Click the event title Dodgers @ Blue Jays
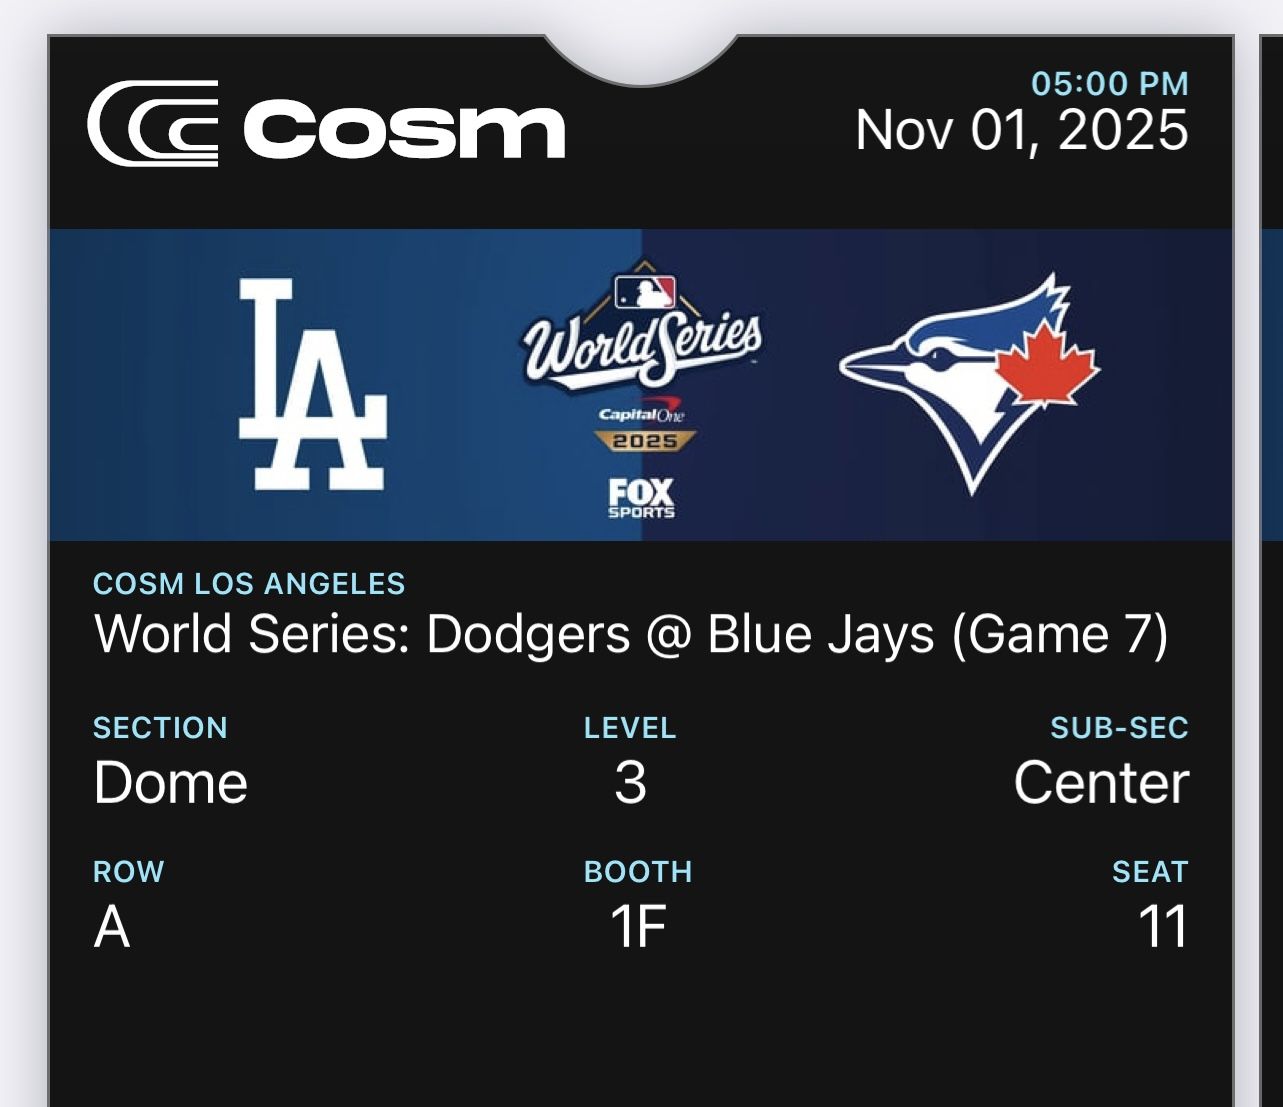 [x=630, y=632]
